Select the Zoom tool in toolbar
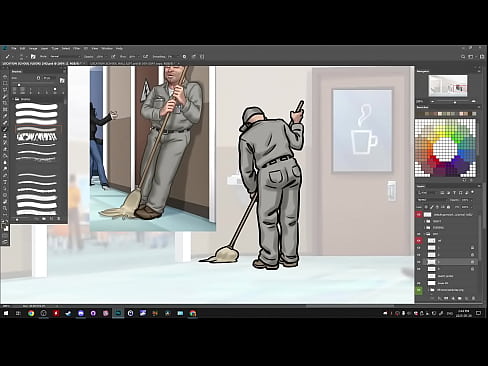 (x=5, y=208)
